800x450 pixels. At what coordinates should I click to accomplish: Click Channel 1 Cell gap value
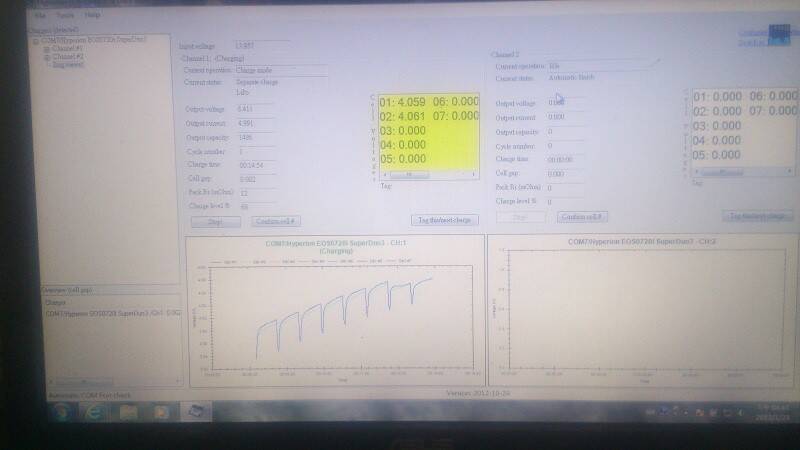pos(258,179)
